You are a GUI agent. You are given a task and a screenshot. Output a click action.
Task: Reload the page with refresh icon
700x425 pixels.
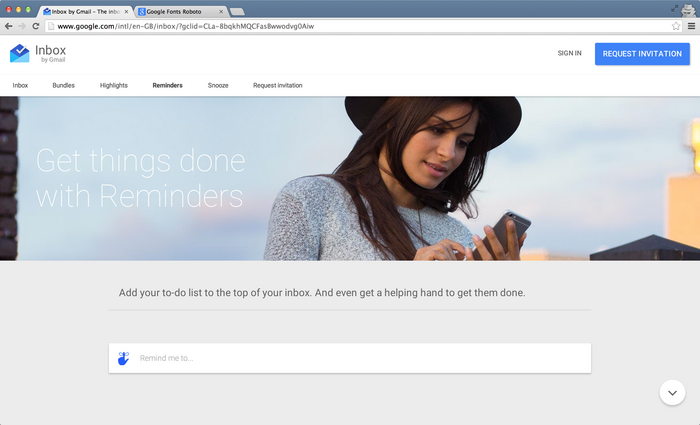[36, 26]
